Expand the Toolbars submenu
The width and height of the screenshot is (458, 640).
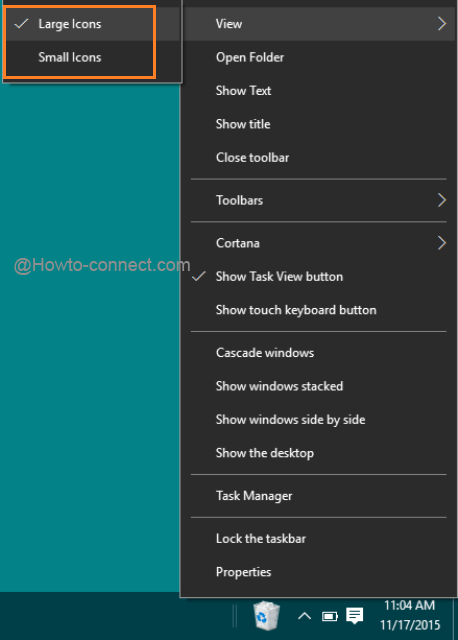(x=319, y=200)
